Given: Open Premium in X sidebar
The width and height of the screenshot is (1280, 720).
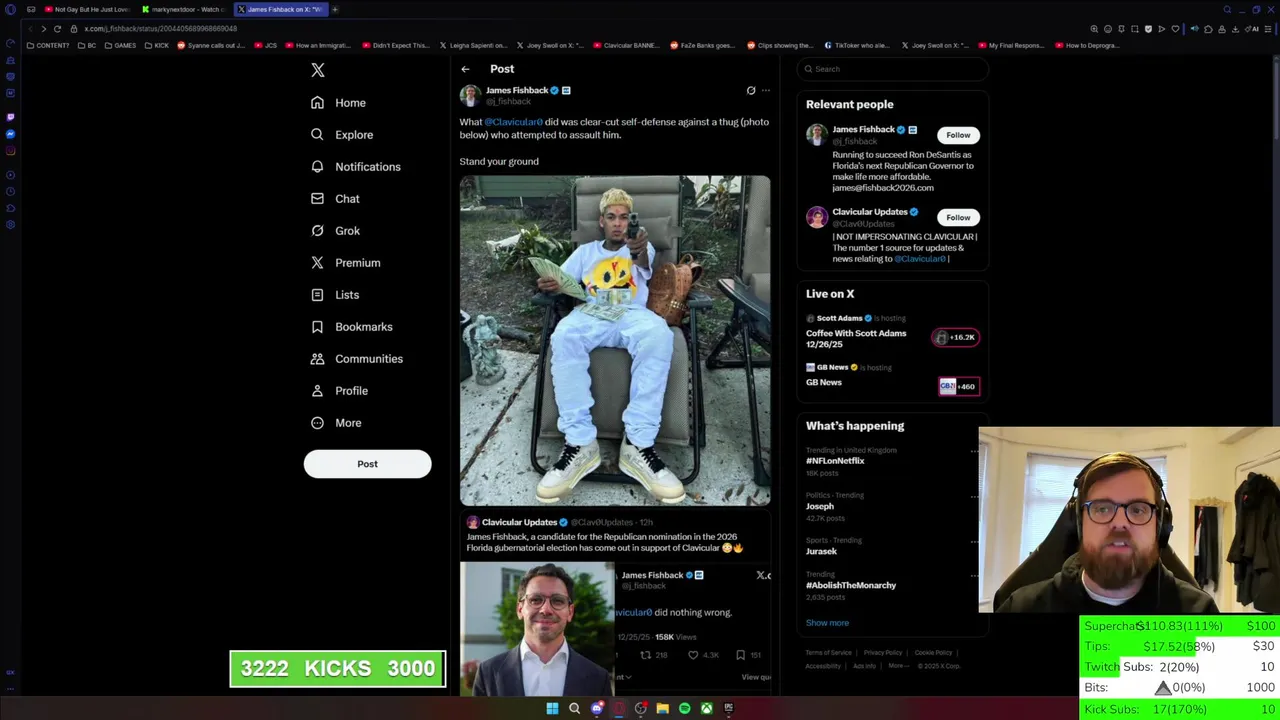Looking at the screenshot, I should (345, 263).
